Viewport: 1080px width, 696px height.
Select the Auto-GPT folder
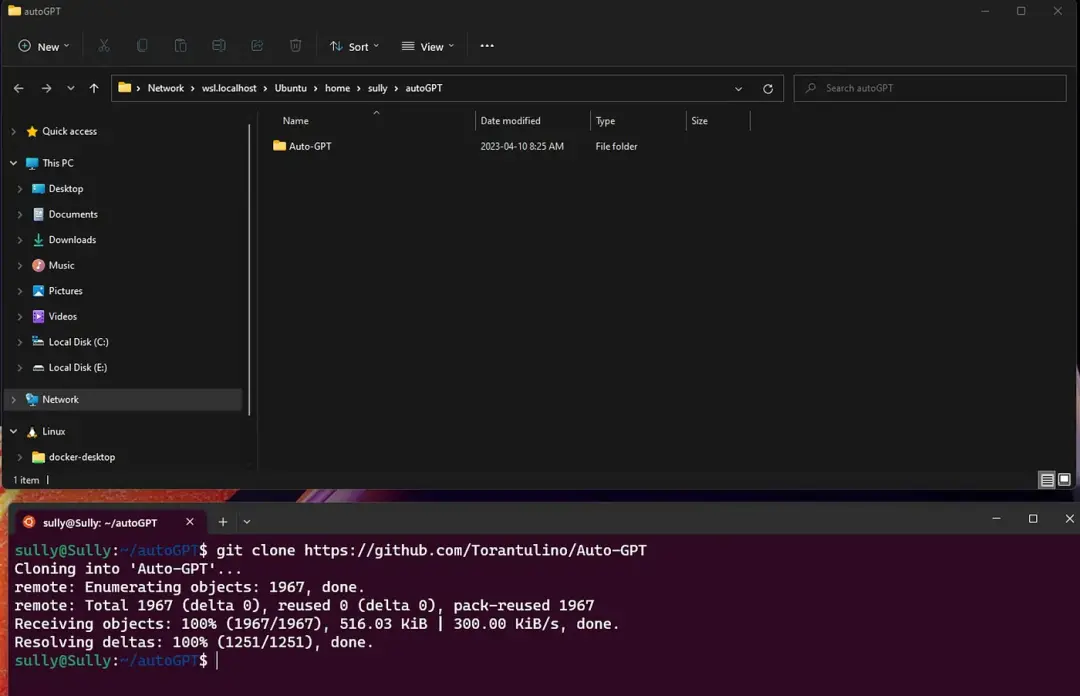point(310,146)
